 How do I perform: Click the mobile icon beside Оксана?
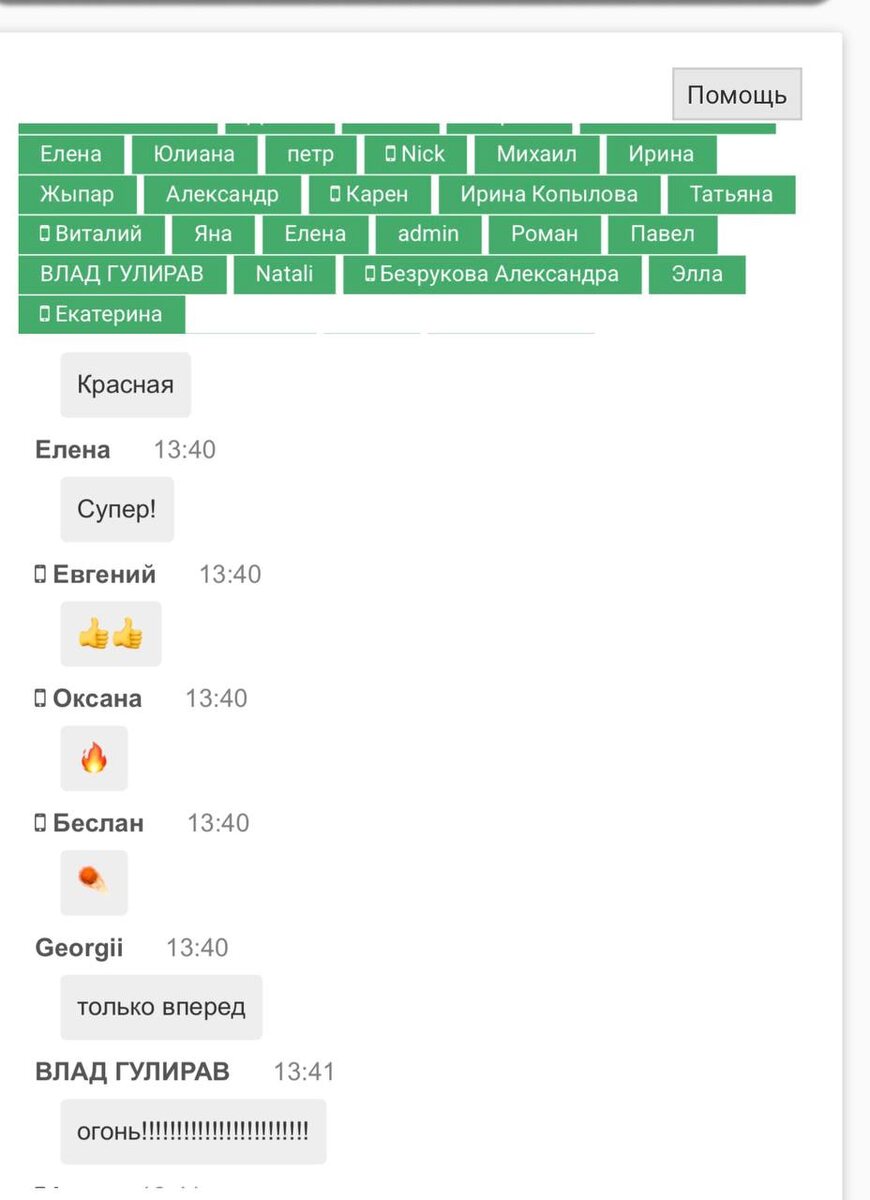point(41,699)
